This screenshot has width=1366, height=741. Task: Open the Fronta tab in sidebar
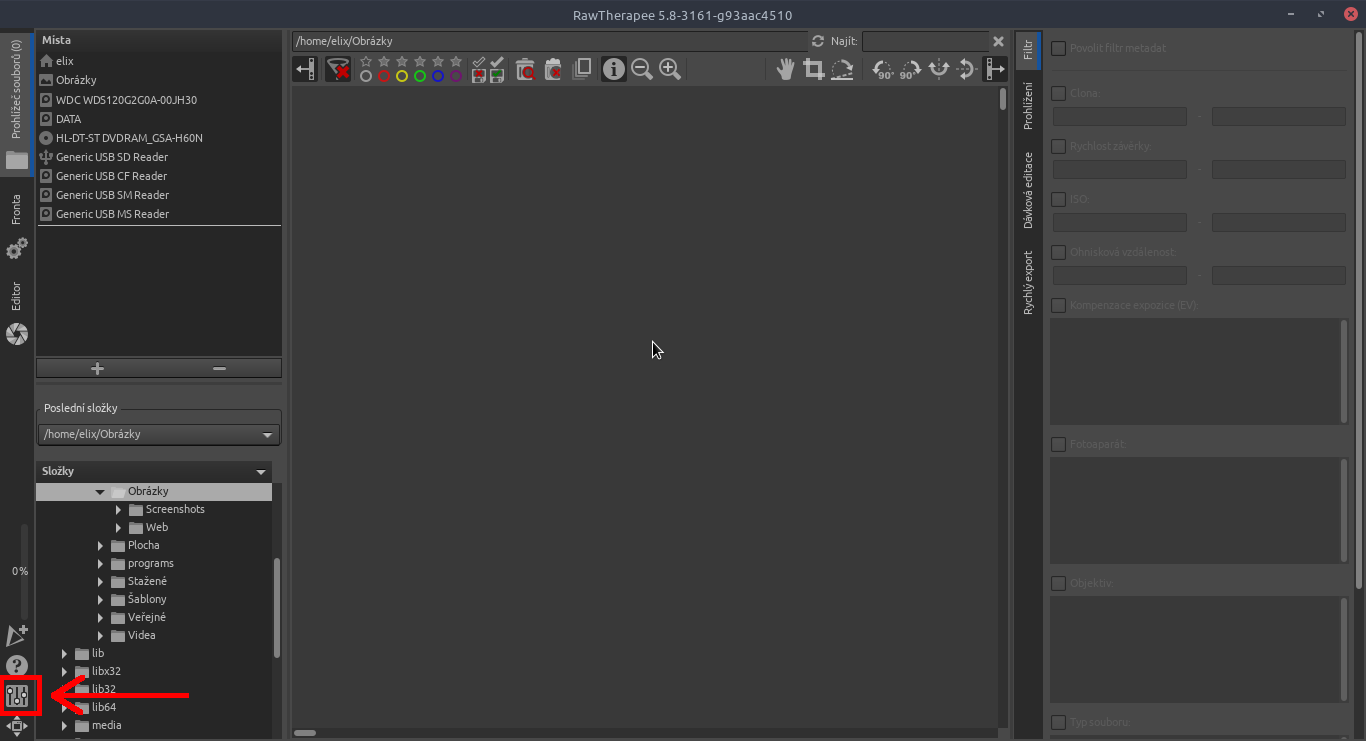(x=17, y=209)
